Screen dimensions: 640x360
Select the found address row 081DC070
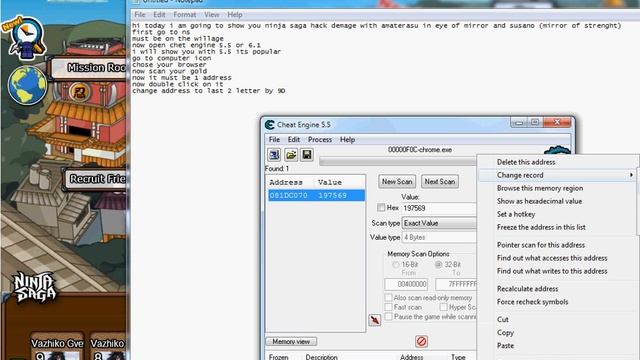pos(316,195)
